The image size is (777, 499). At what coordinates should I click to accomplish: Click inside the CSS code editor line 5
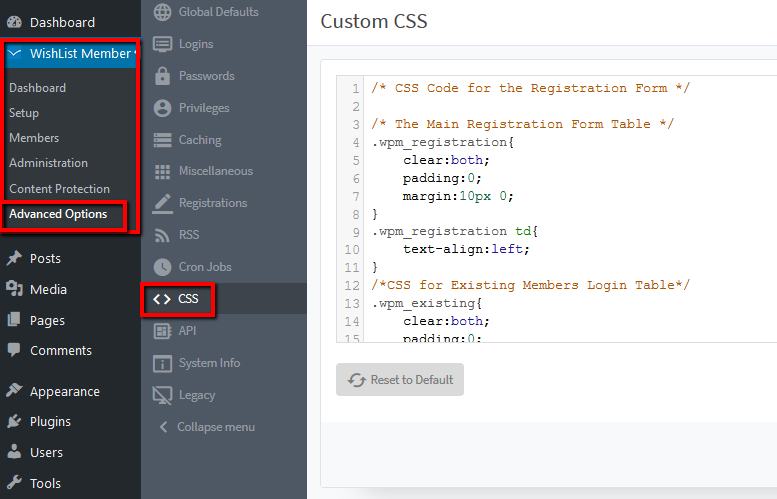click(570, 160)
